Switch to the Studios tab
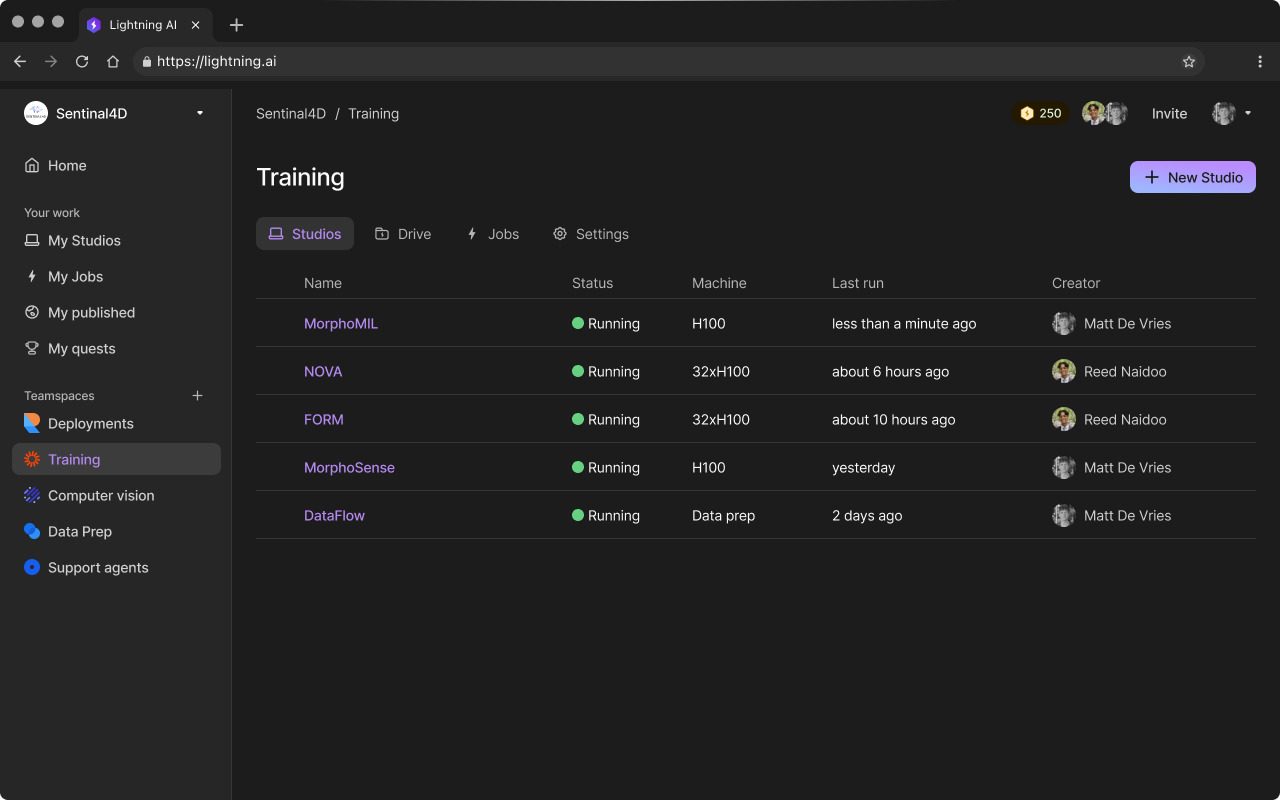 click(305, 234)
